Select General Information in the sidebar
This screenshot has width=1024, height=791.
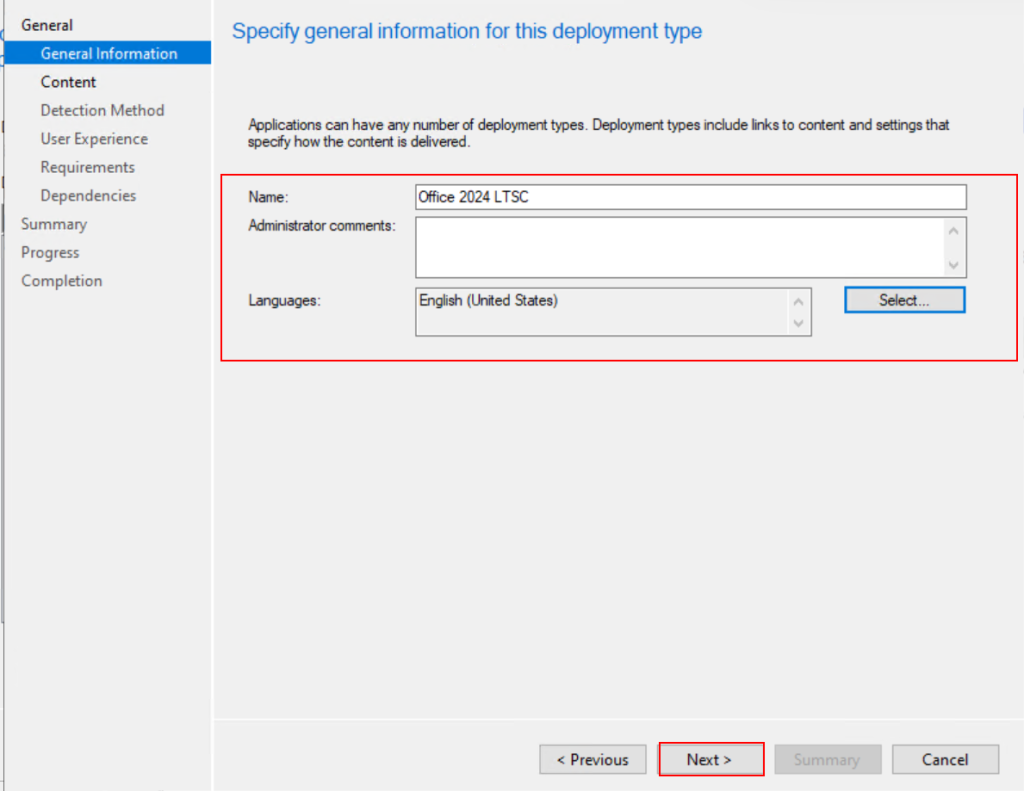click(x=109, y=54)
